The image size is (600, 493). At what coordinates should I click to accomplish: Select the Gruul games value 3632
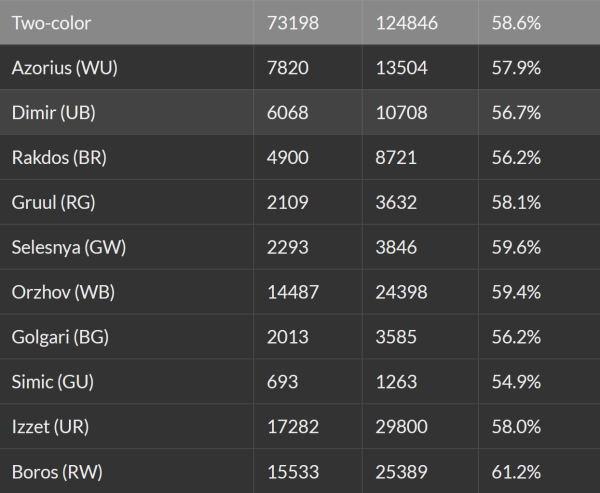coord(397,201)
